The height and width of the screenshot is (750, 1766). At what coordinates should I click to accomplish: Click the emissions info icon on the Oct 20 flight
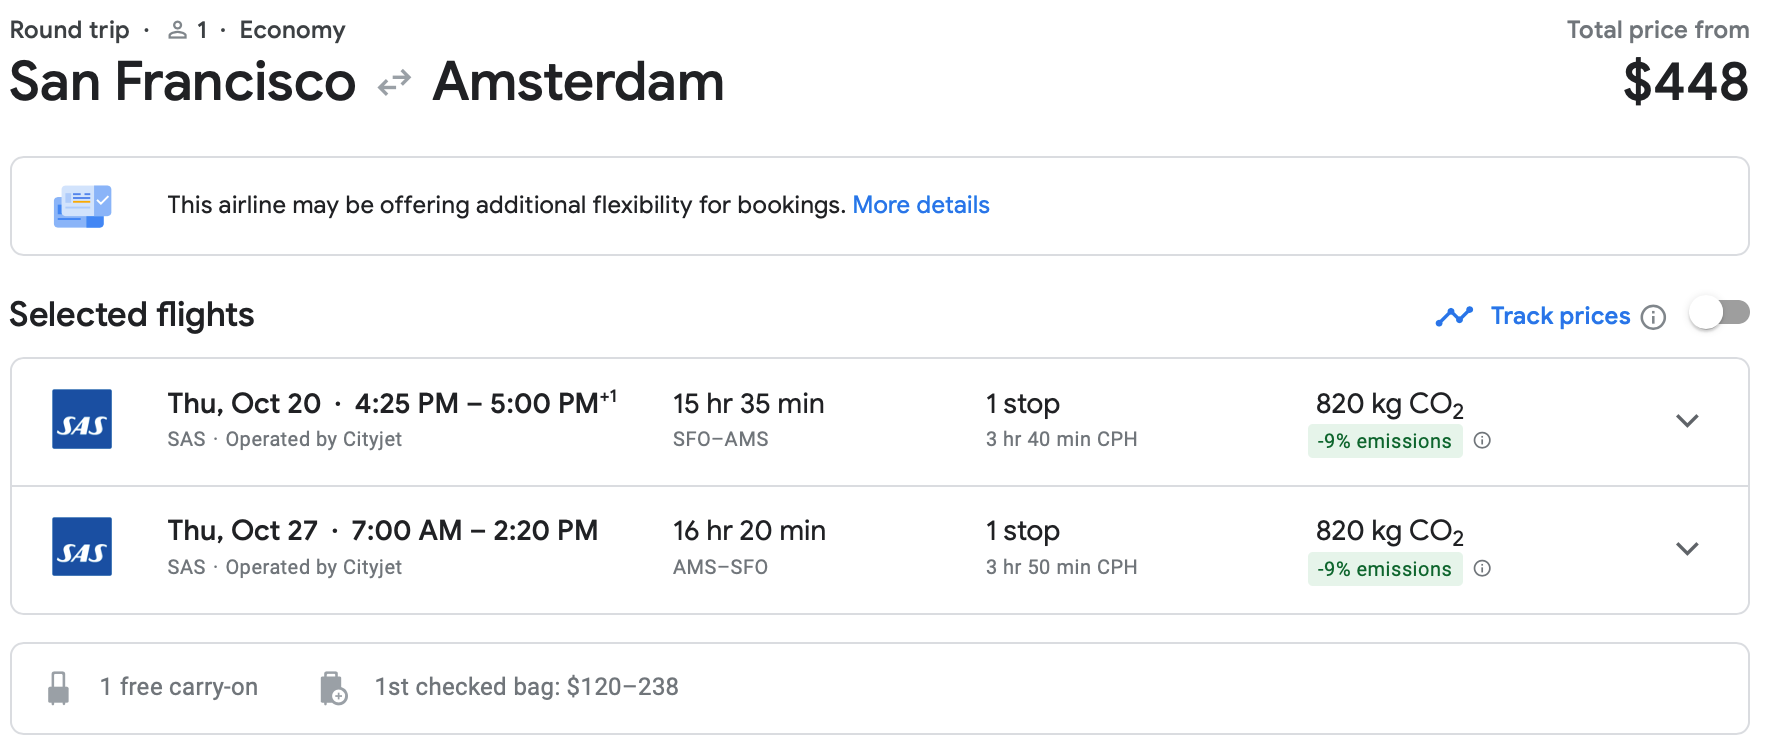click(1483, 441)
